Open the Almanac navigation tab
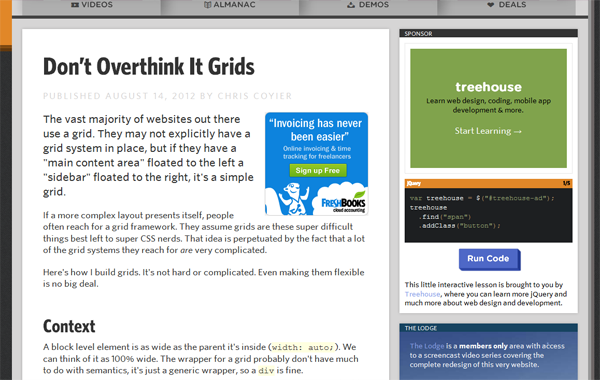The image size is (600, 380). (230, 5)
